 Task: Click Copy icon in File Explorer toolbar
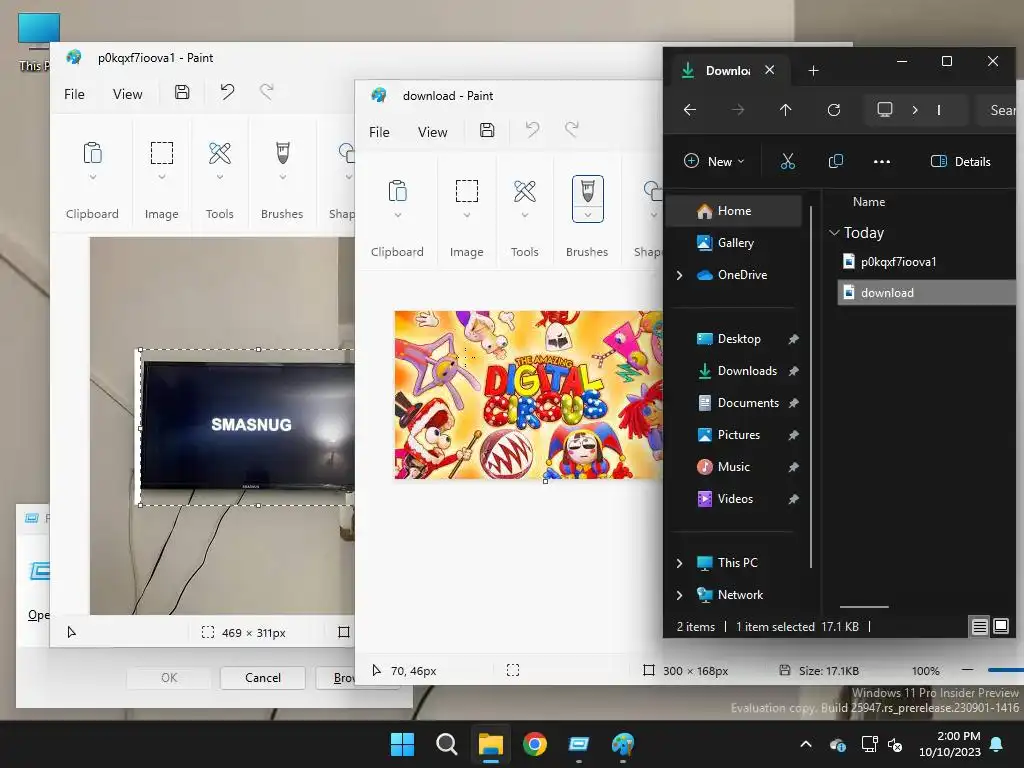tap(835, 161)
